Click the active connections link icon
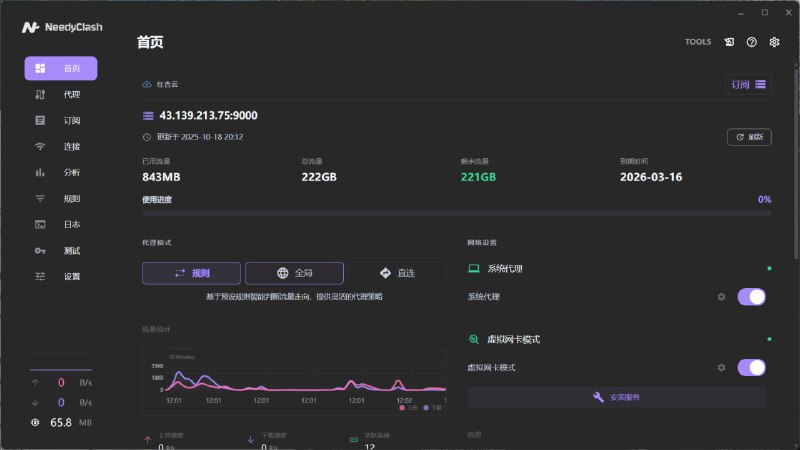This screenshot has width=800, height=450. pos(354,440)
